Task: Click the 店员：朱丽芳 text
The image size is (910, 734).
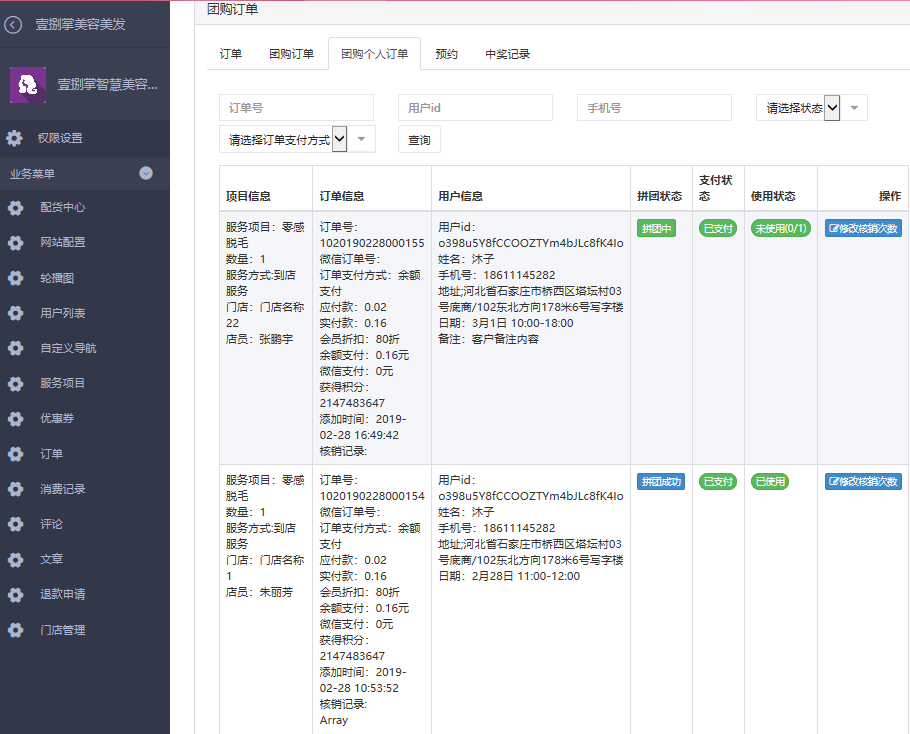Action: click(x=259, y=592)
